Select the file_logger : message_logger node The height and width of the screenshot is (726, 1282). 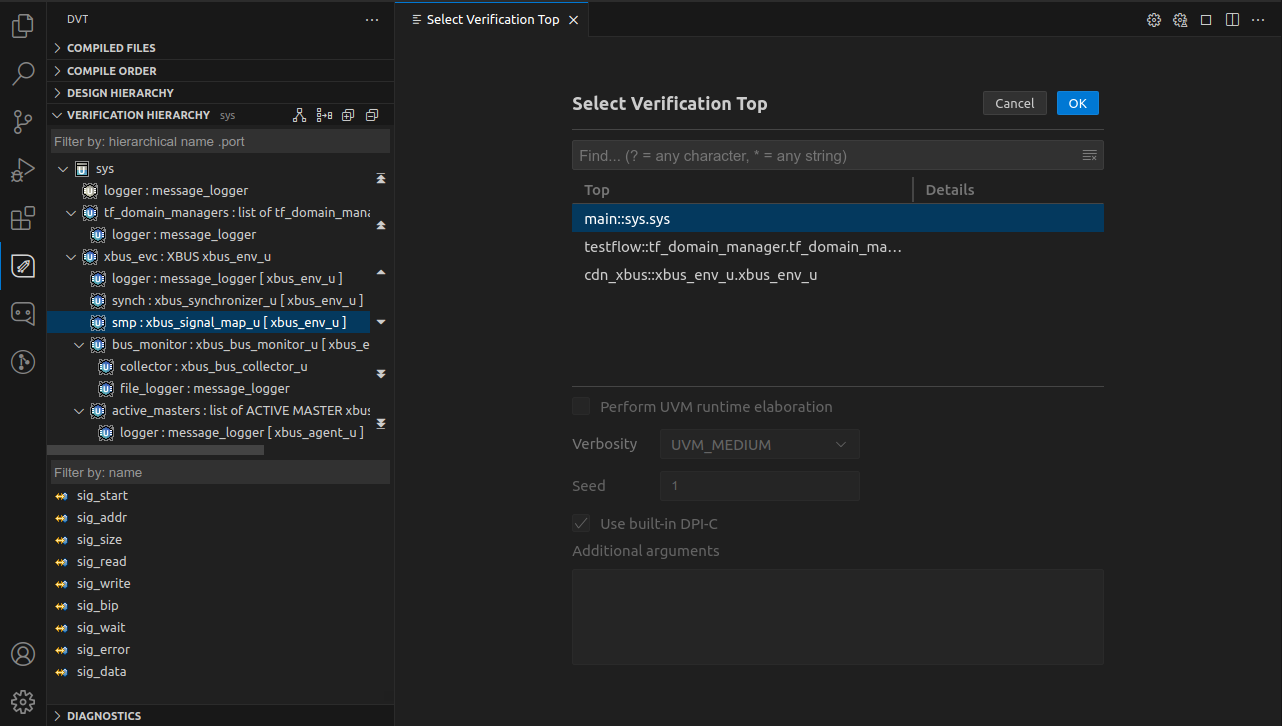pyautogui.click(x=204, y=388)
